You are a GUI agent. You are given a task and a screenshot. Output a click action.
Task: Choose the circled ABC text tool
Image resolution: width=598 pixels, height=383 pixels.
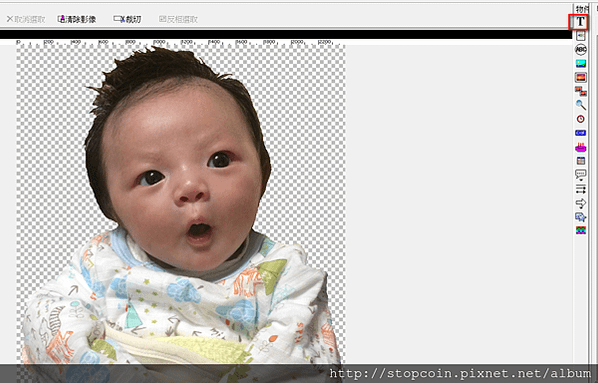pos(580,49)
